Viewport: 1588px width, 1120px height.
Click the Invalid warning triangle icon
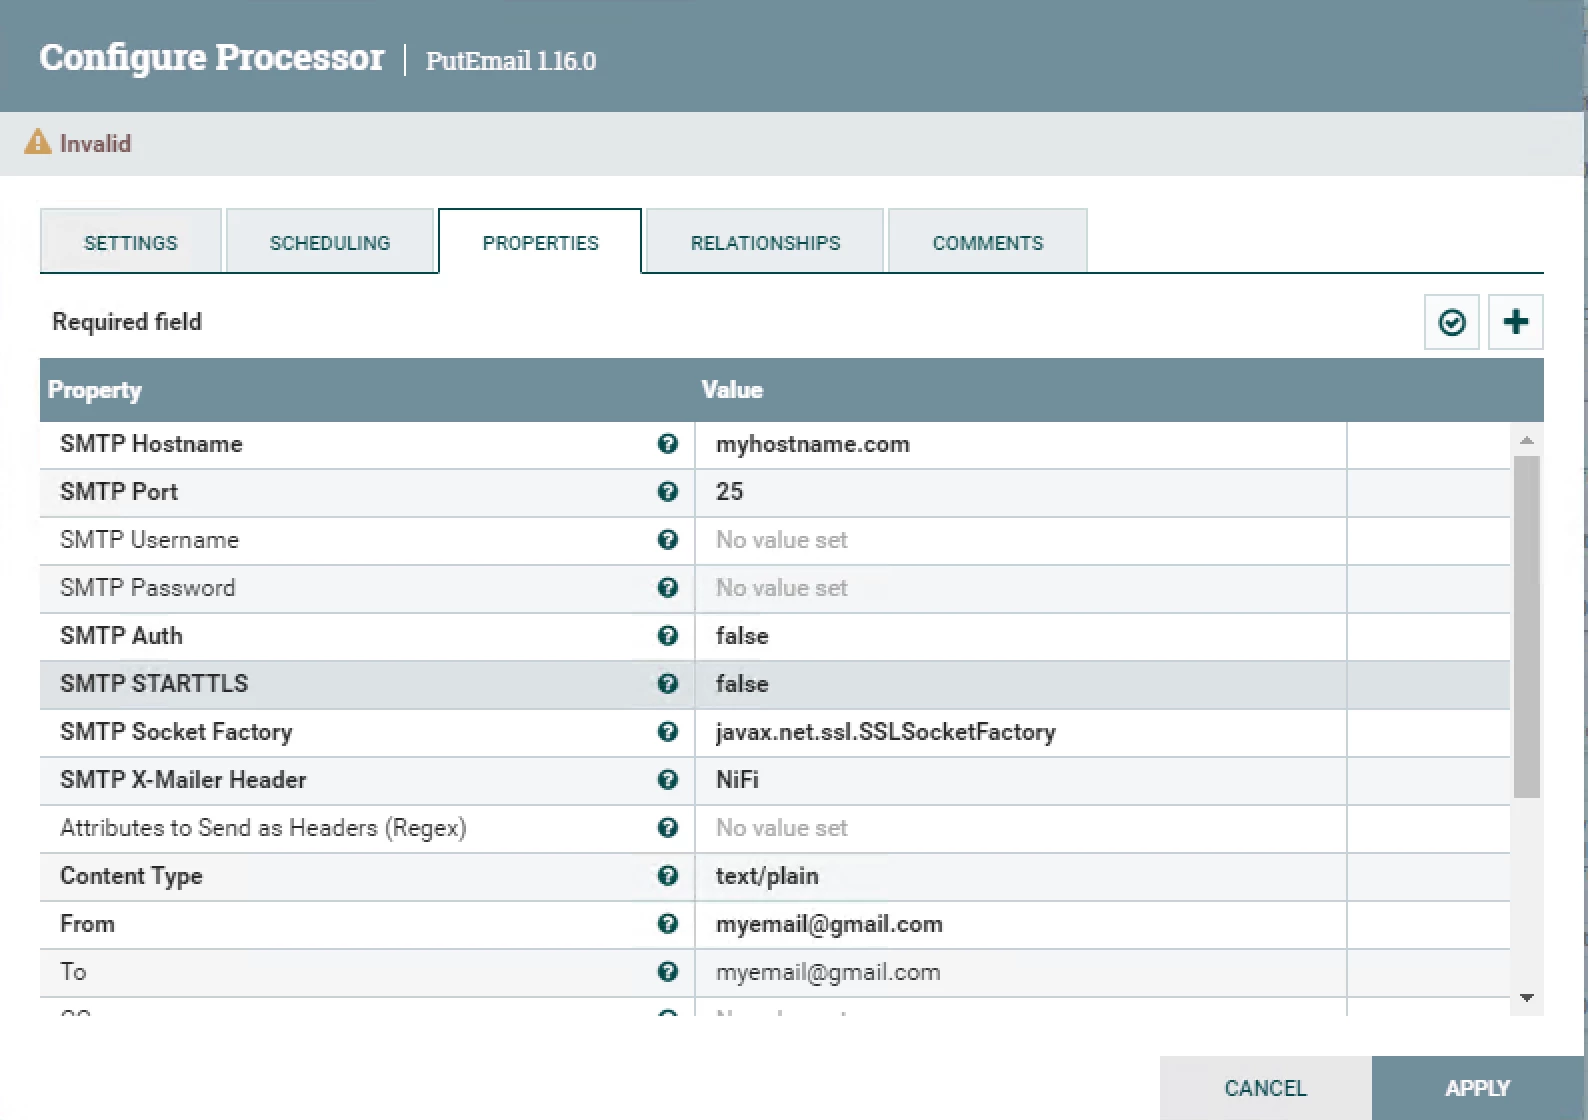[x=37, y=142]
